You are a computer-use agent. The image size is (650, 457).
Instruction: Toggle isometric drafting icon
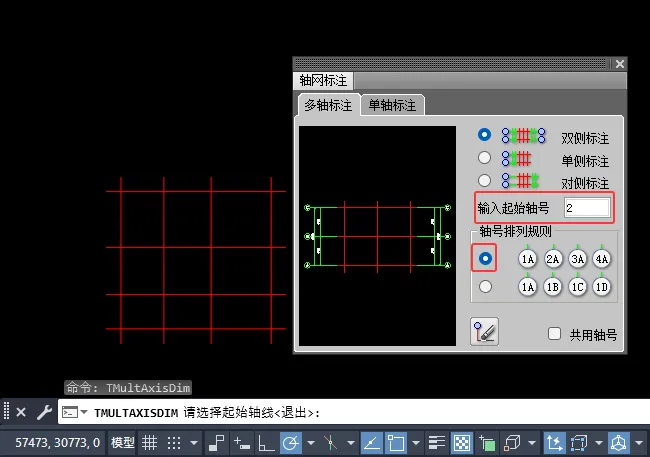click(330, 443)
